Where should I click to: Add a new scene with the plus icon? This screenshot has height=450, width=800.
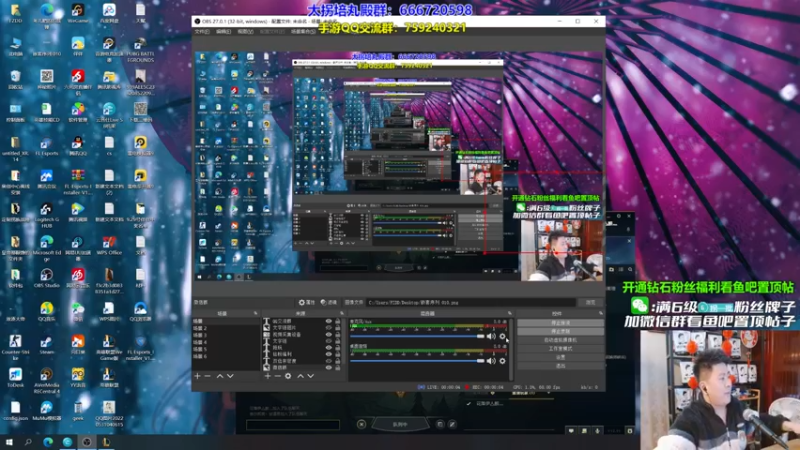click(x=197, y=376)
